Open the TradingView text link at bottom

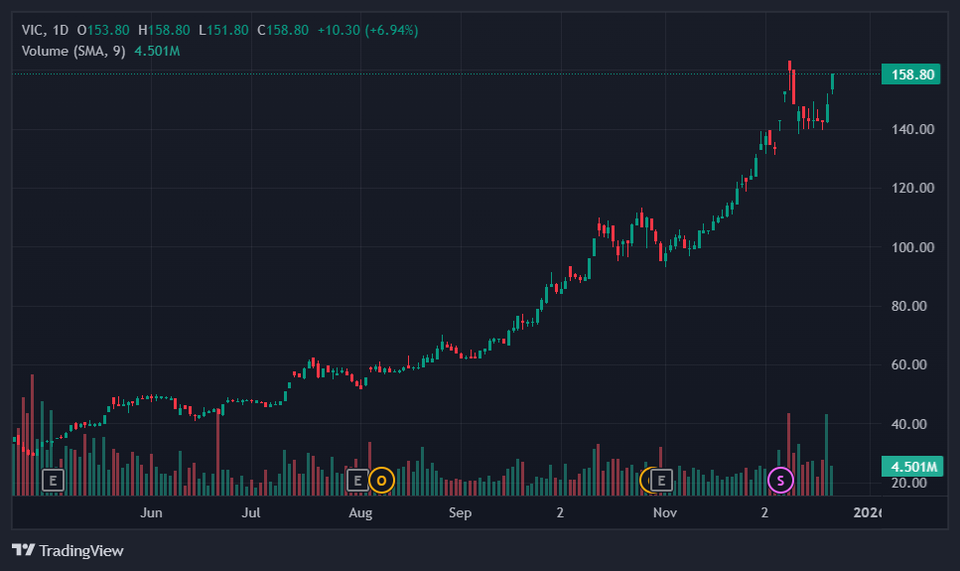coord(82,550)
